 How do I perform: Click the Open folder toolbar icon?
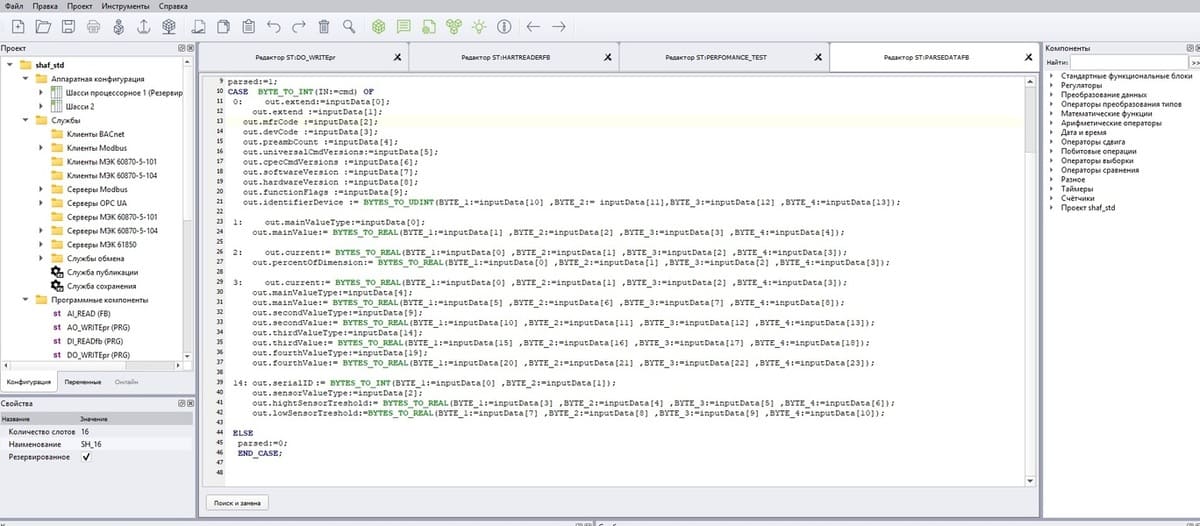click(x=43, y=26)
